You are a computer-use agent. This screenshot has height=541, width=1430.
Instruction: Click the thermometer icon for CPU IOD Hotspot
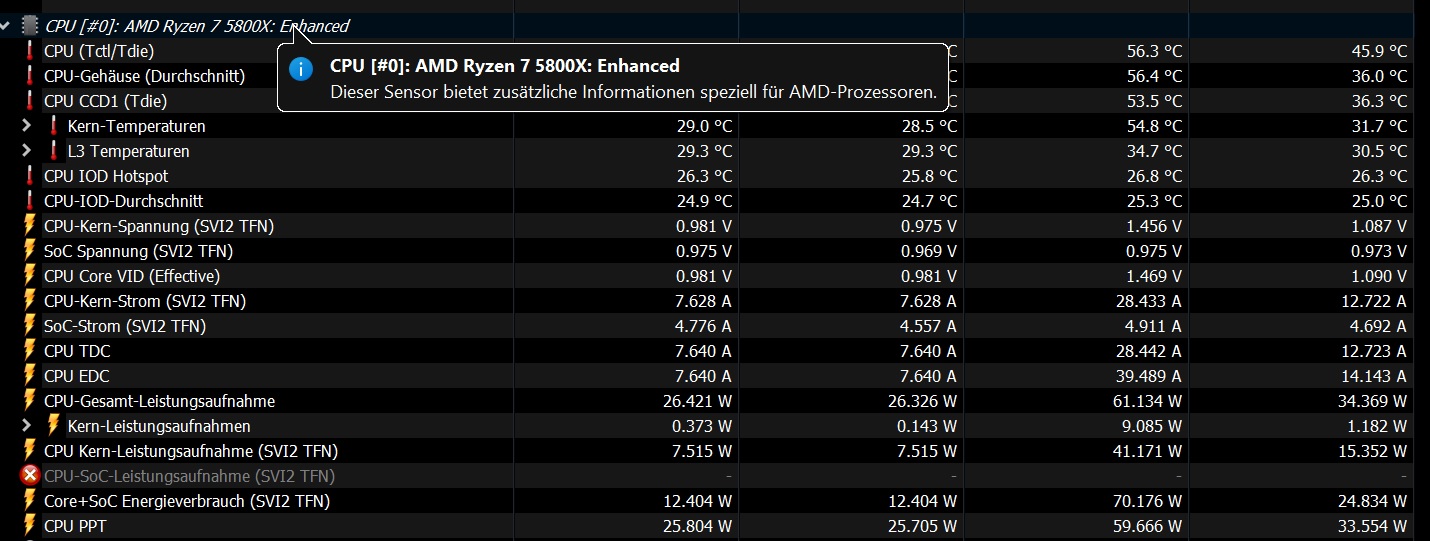pyautogui.click(x=30, y=175)
